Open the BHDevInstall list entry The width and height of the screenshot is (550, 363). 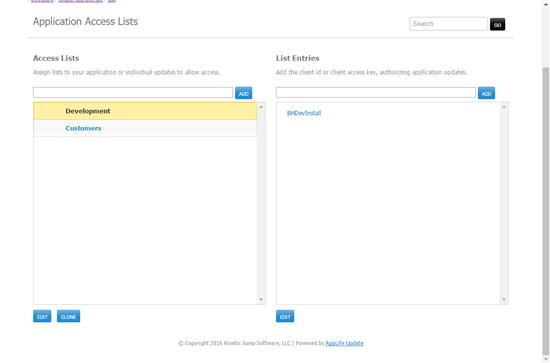(x=304, y=113)
